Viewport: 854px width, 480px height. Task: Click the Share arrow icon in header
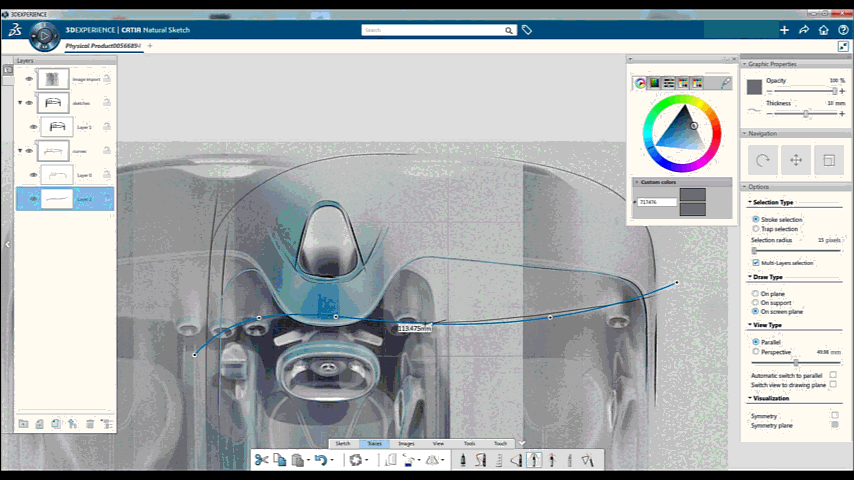[804, 30]
